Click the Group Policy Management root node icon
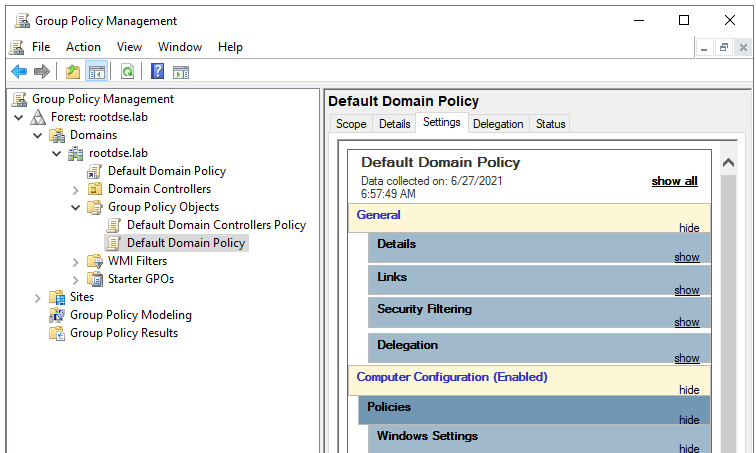The width and height of the screenshot is (756, 453). tap(19, 99)
